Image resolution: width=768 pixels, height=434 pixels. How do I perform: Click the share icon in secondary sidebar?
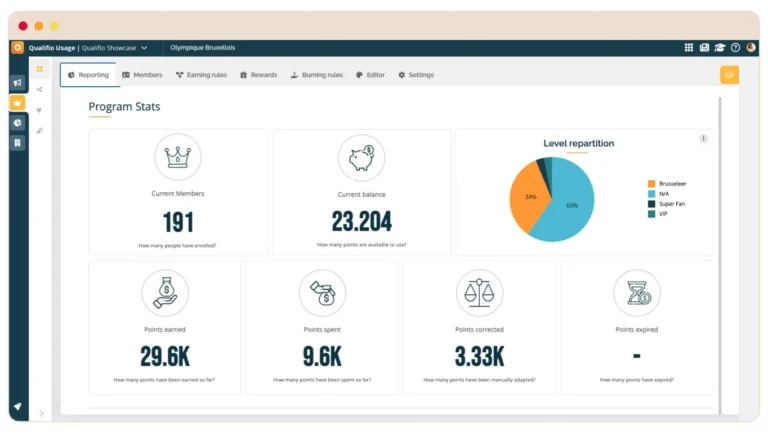coord(40,90)
